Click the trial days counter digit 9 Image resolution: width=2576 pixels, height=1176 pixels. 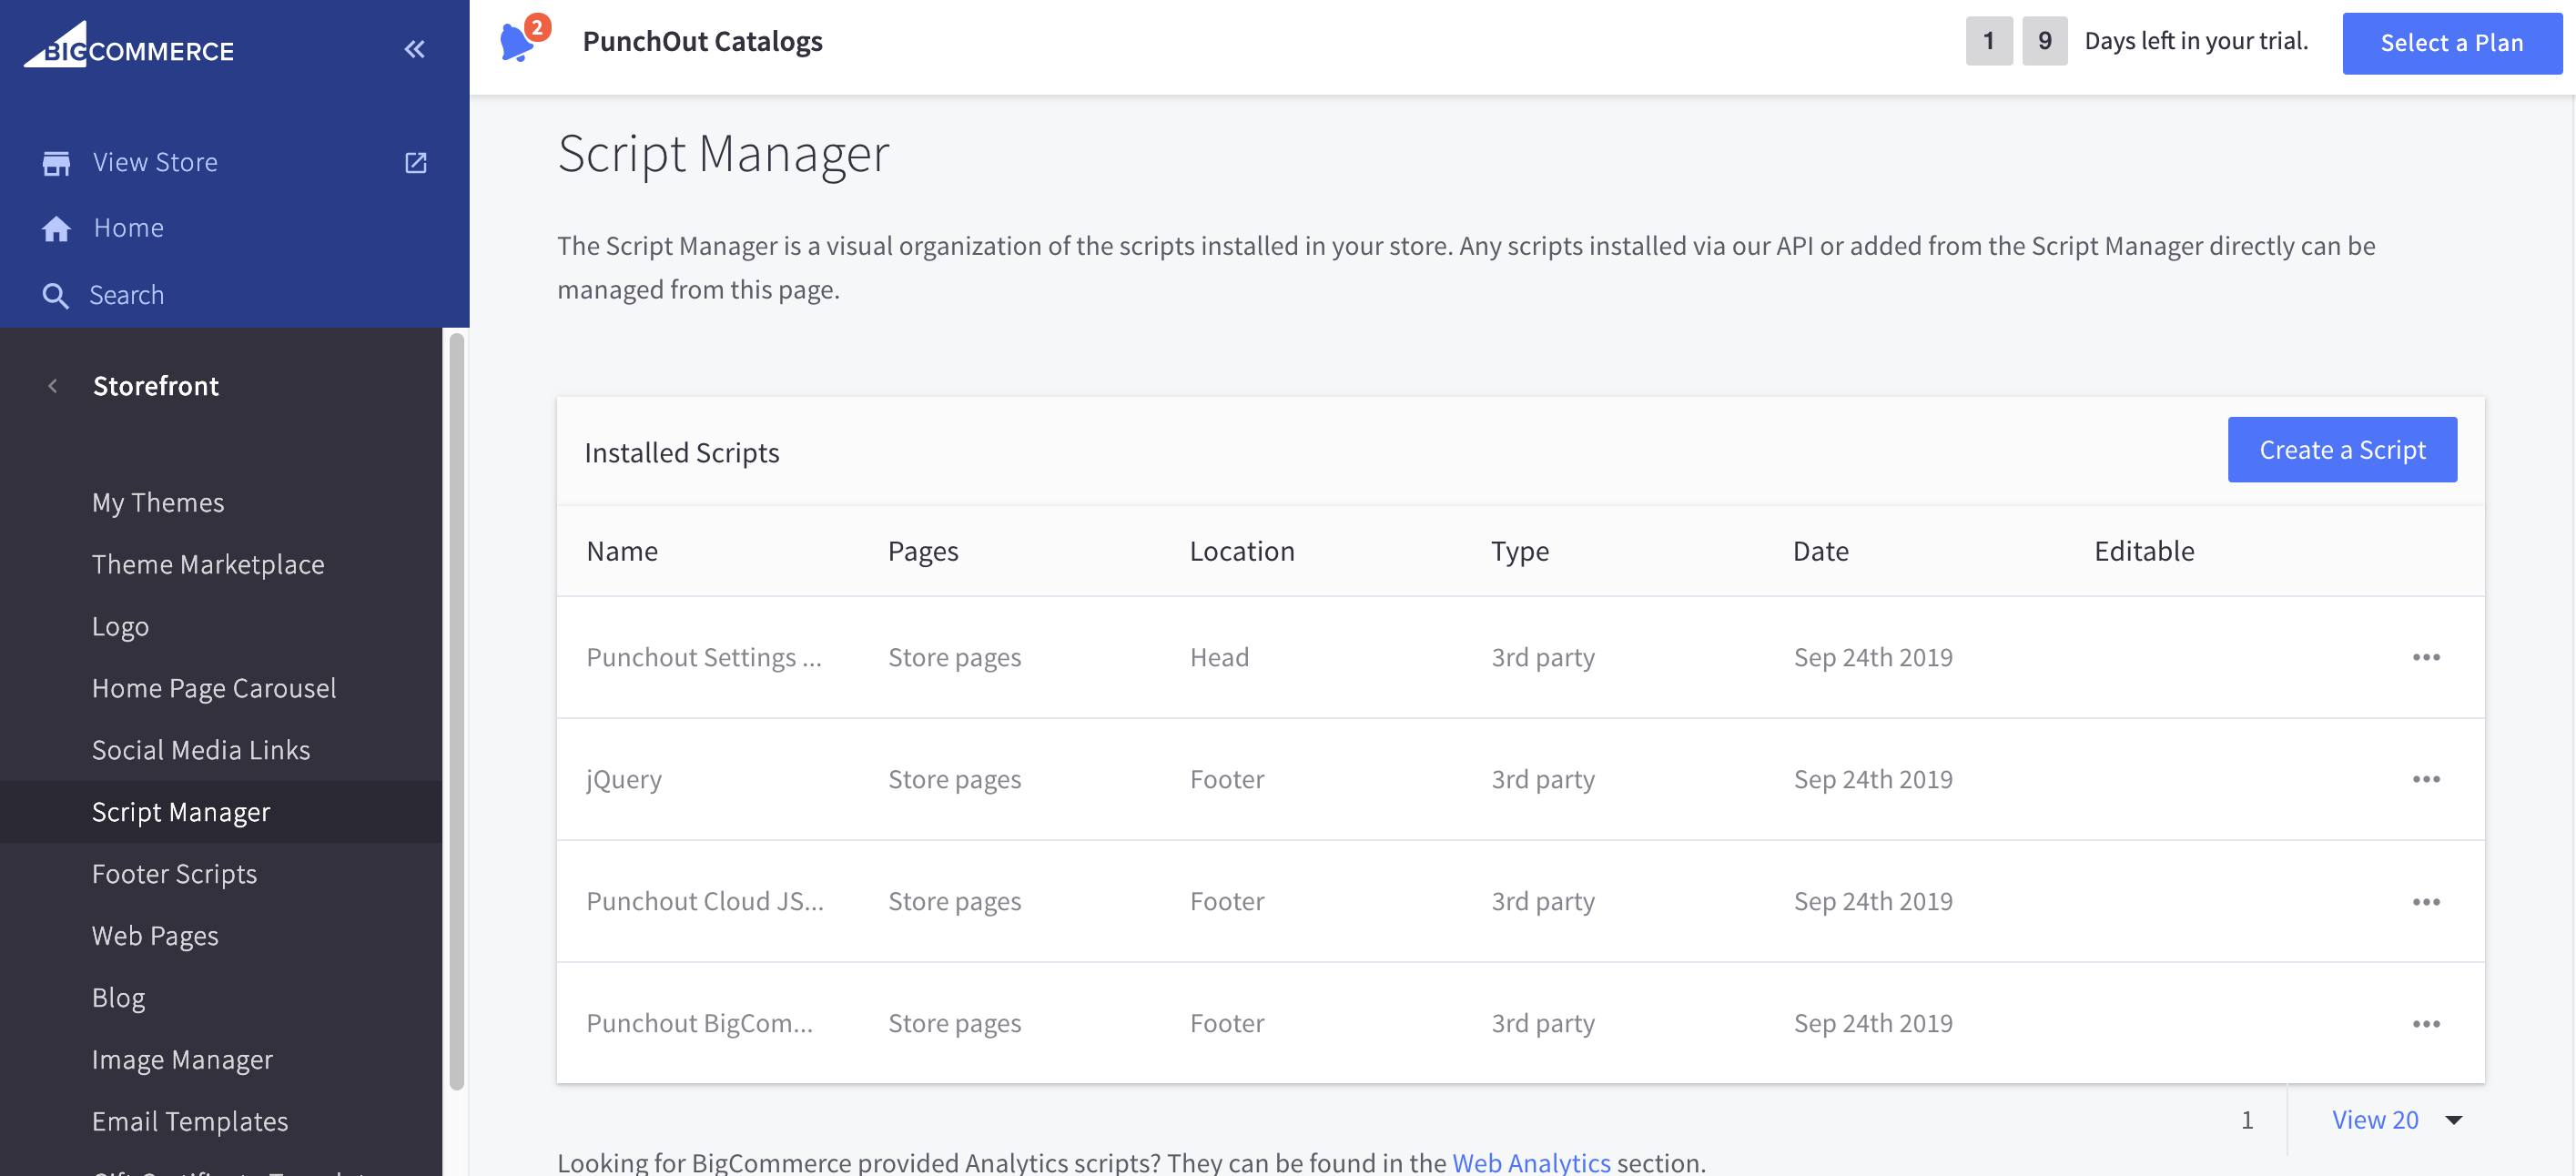point(2044,41)
